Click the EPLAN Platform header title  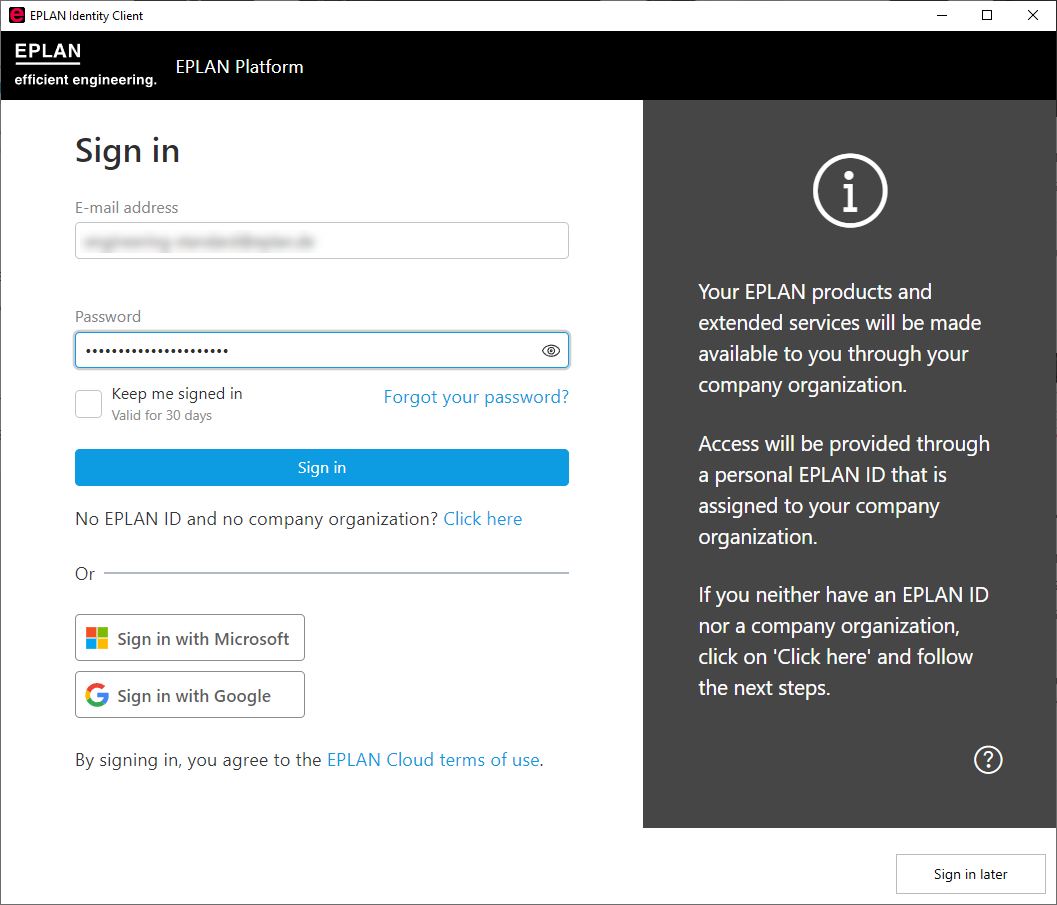pos(239,67)
